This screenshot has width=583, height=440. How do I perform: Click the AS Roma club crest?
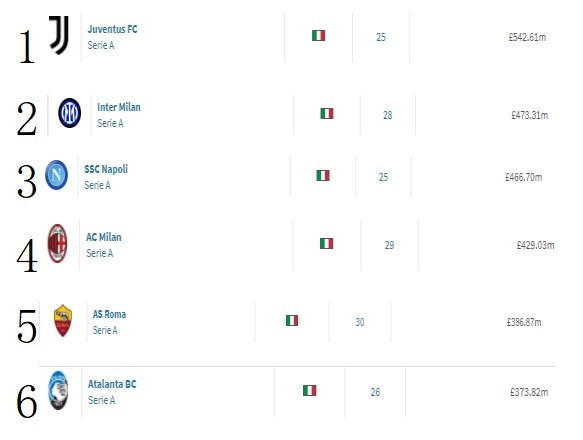[x=63, y=321]
